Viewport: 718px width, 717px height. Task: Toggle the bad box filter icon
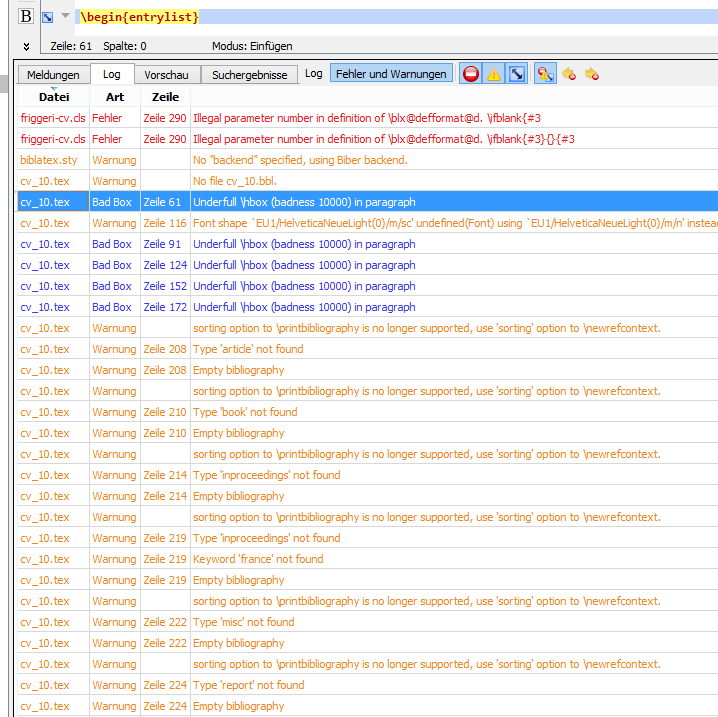pos(517,74)
